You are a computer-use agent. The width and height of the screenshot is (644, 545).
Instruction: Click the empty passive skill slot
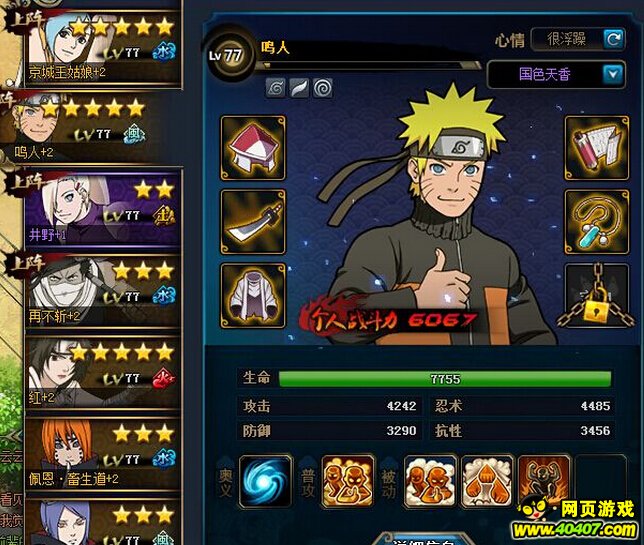pyautogui.click(x=600, y=481)
